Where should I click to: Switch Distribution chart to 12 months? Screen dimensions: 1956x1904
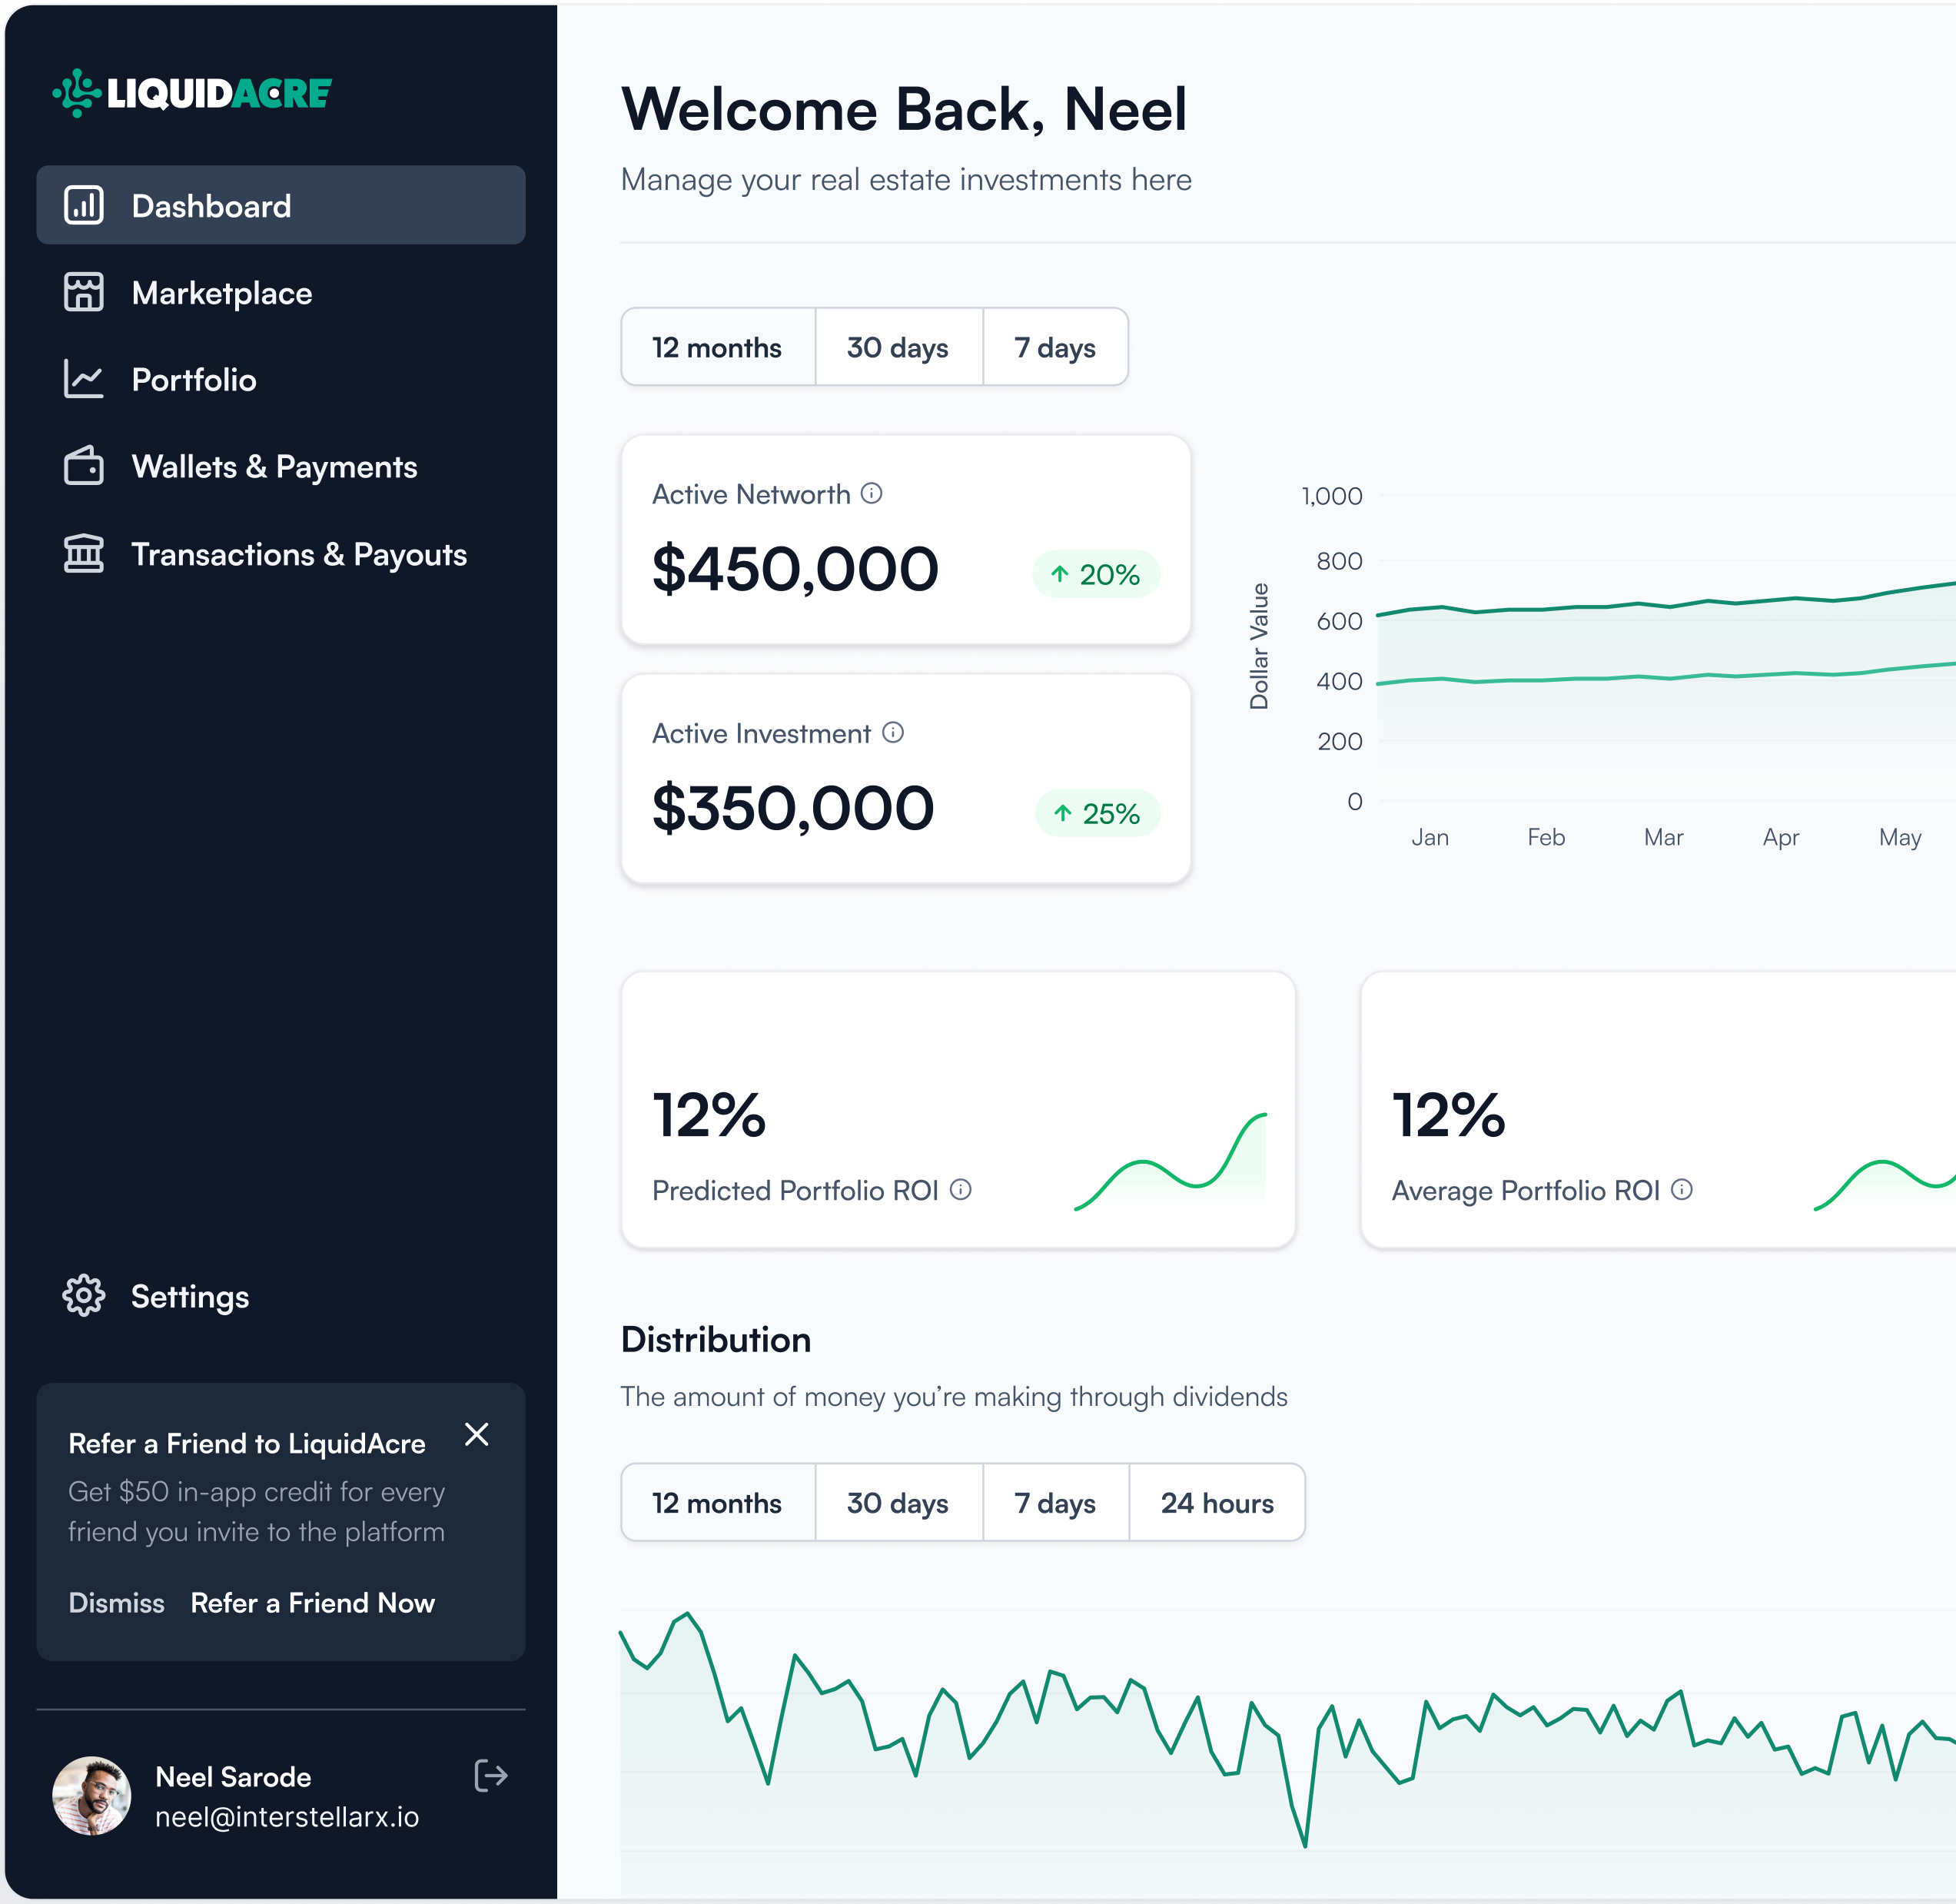tap(717, 1503)
